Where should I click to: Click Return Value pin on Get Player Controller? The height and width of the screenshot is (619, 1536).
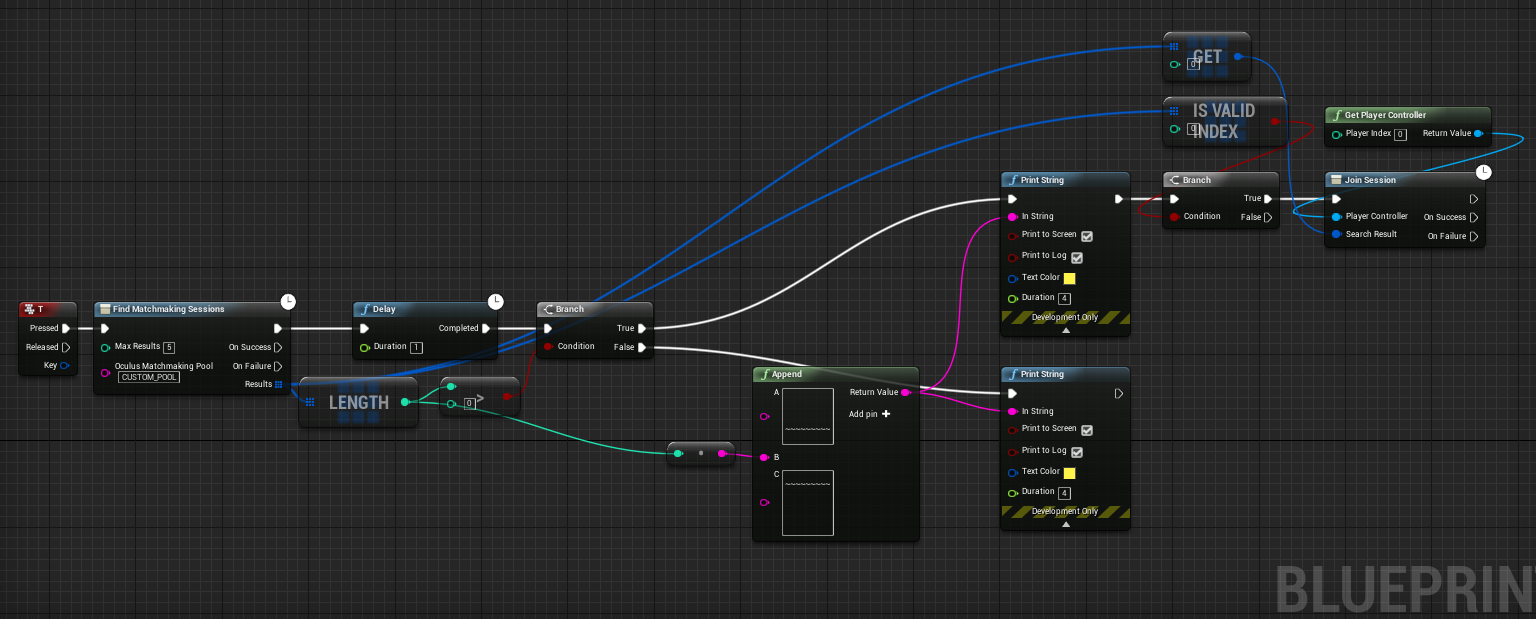(1478, 133)
